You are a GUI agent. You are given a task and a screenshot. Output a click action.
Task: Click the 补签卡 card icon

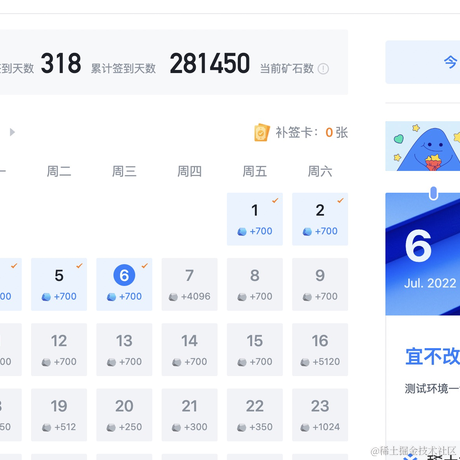click(x=262, y=133)
